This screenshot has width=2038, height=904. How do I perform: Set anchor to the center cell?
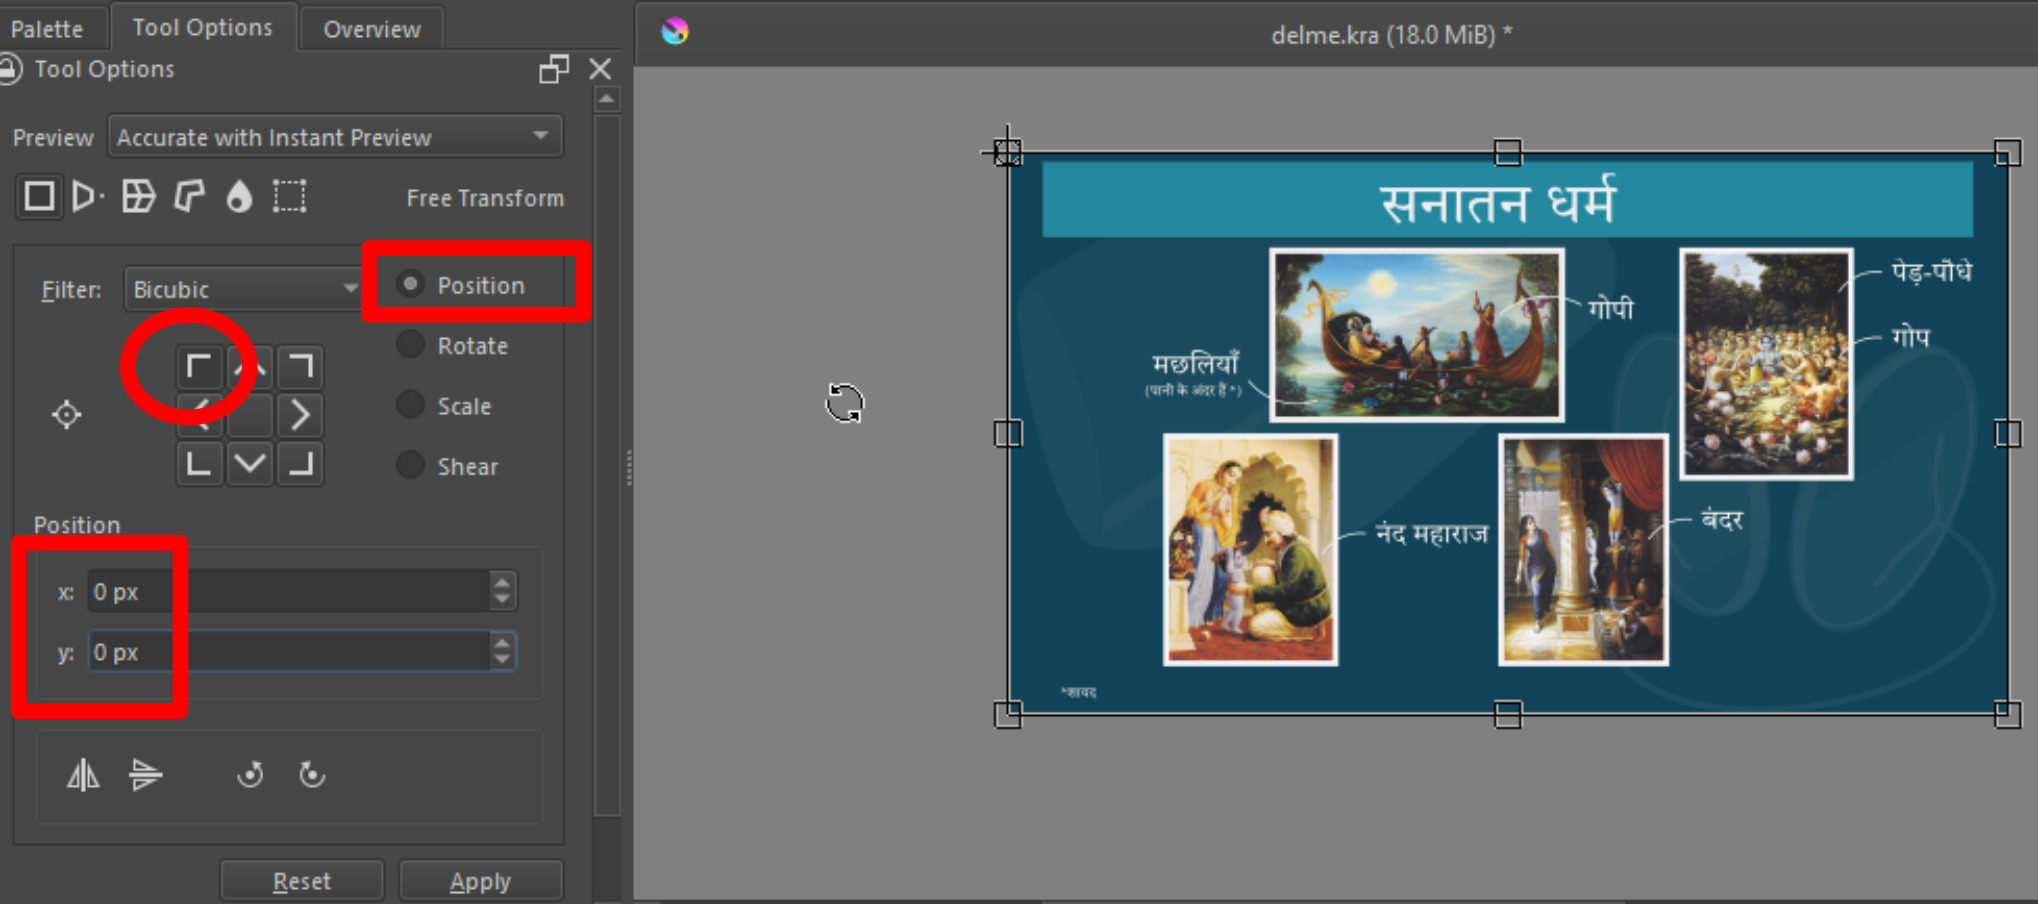tap(250, 414)
